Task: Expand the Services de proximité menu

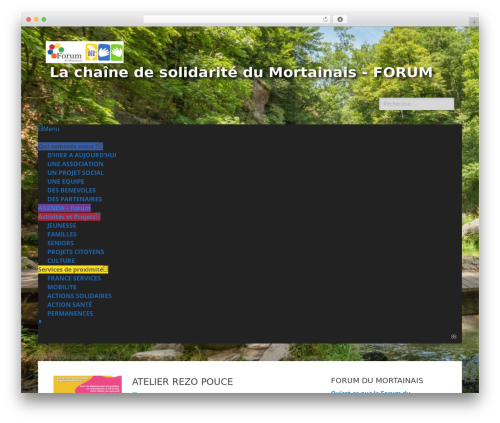Action: 73,269
